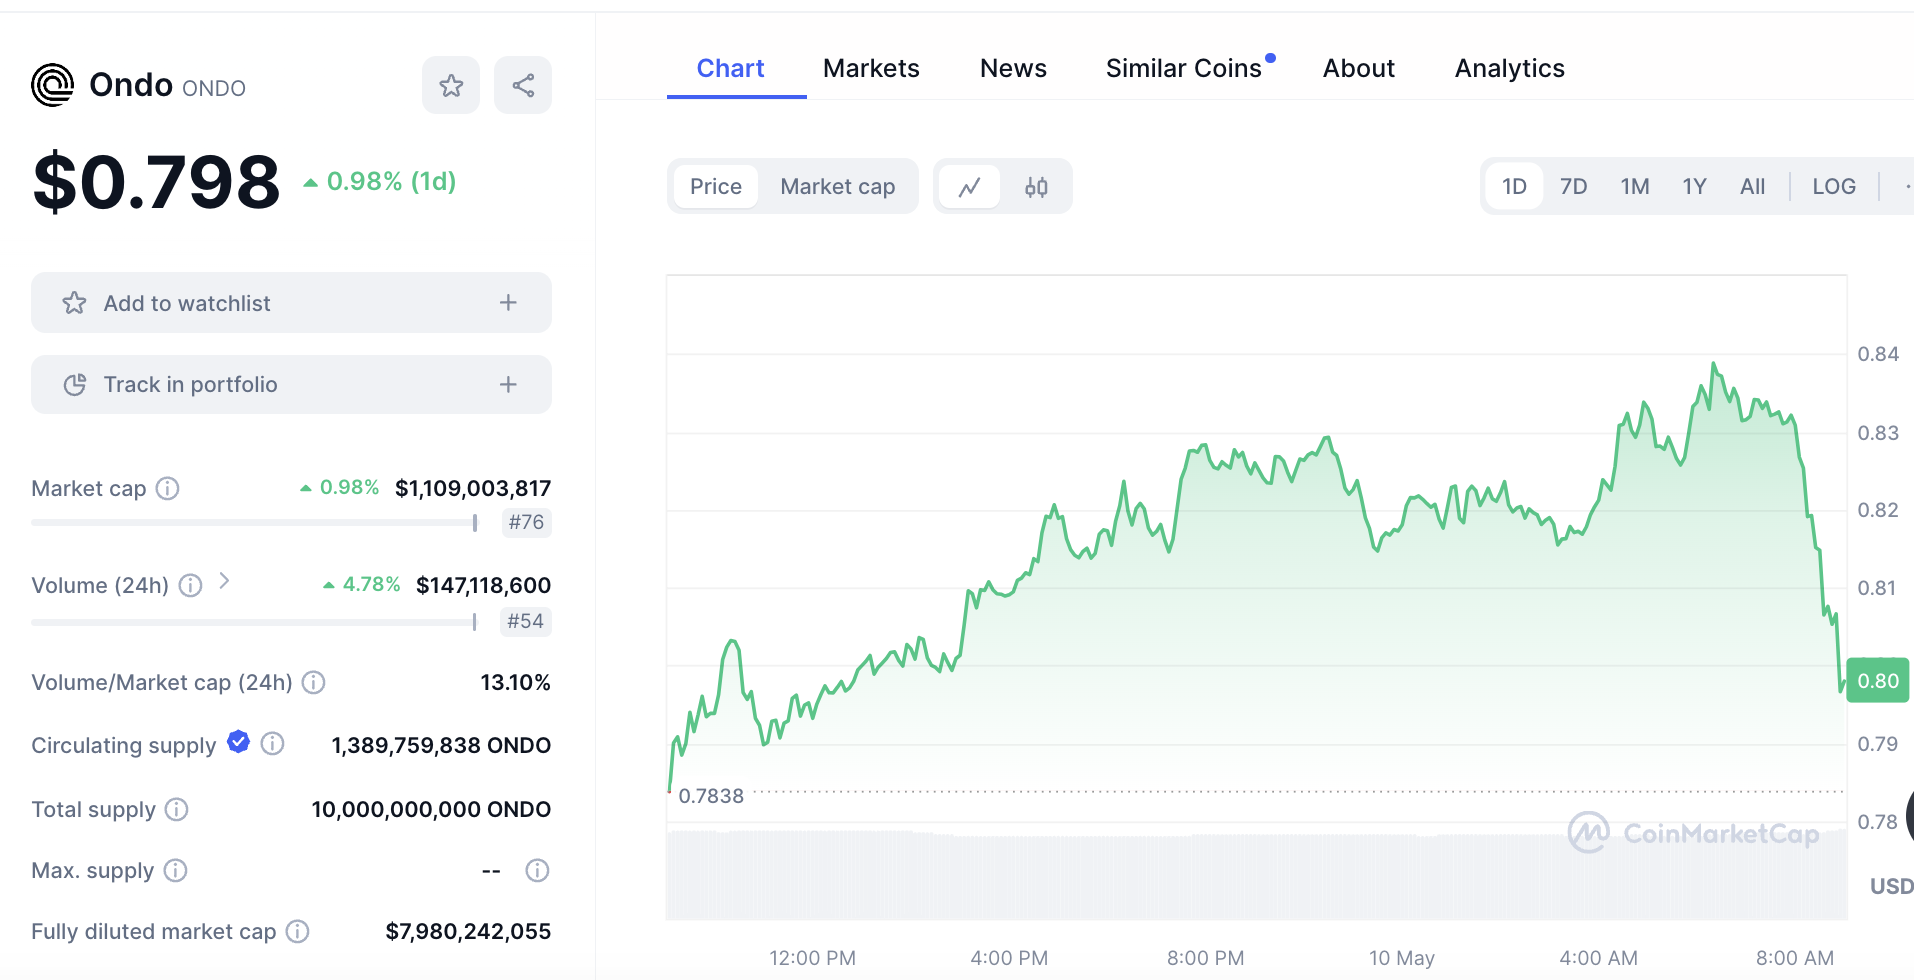The height and width of the screenshot is (980, 1914).
Task: Switch to the candlestick chart icon
Action: point(1036,187)
